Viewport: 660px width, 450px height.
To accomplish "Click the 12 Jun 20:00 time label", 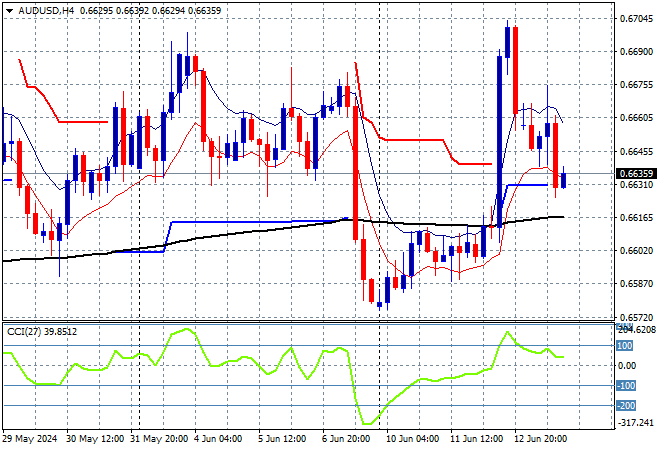I will (540, 439).
